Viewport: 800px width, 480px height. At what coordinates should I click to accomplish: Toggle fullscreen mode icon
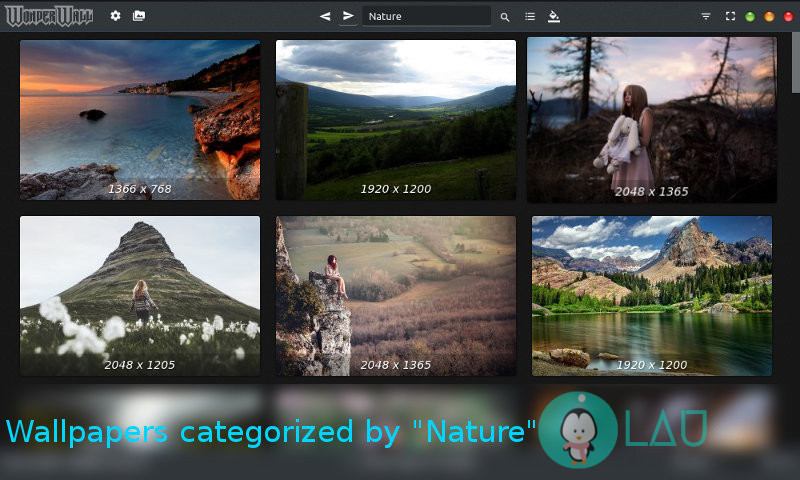coord(730,16)
